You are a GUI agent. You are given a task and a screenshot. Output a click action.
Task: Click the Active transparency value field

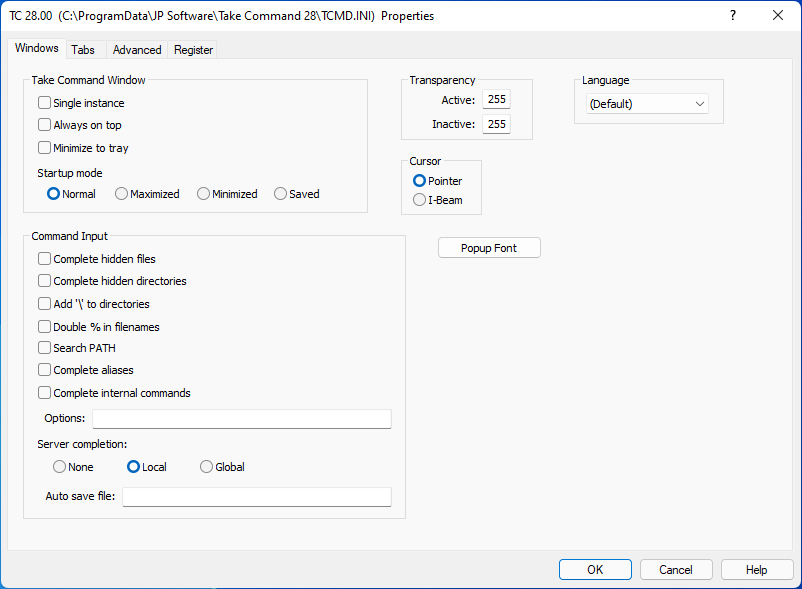(496, 99)
